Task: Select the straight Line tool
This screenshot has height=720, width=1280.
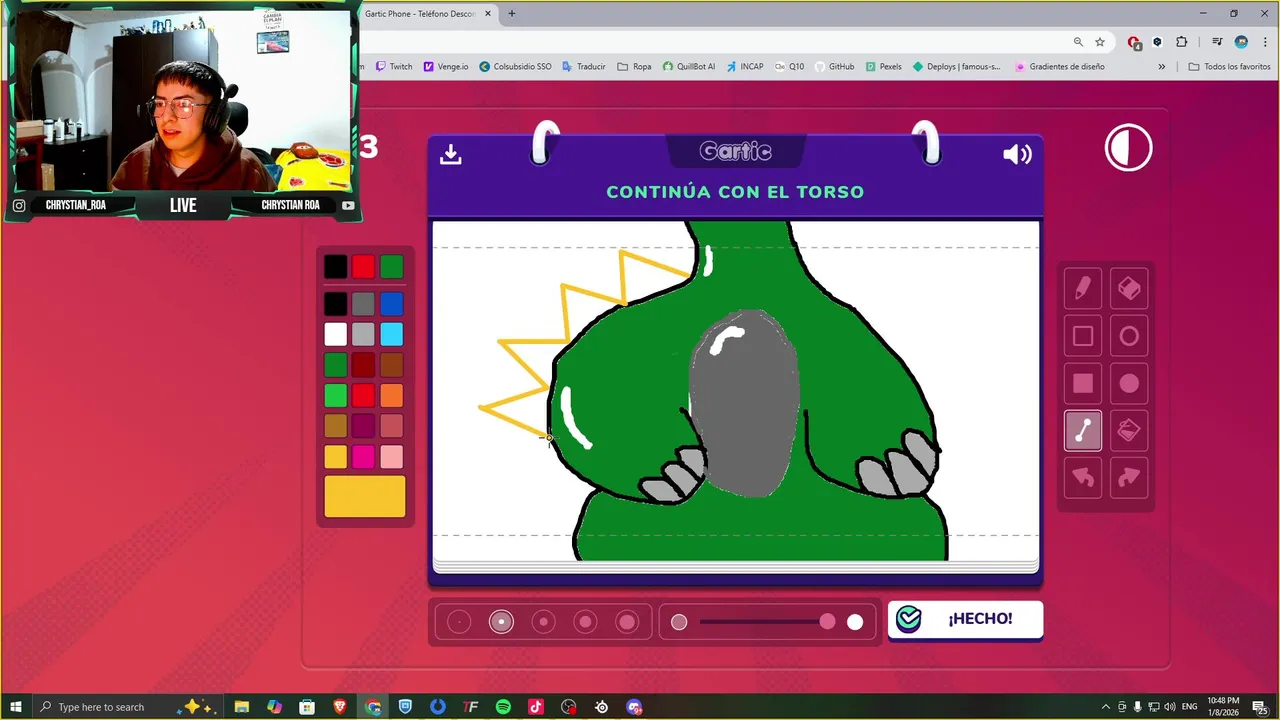Action: tap(1083, 431)
